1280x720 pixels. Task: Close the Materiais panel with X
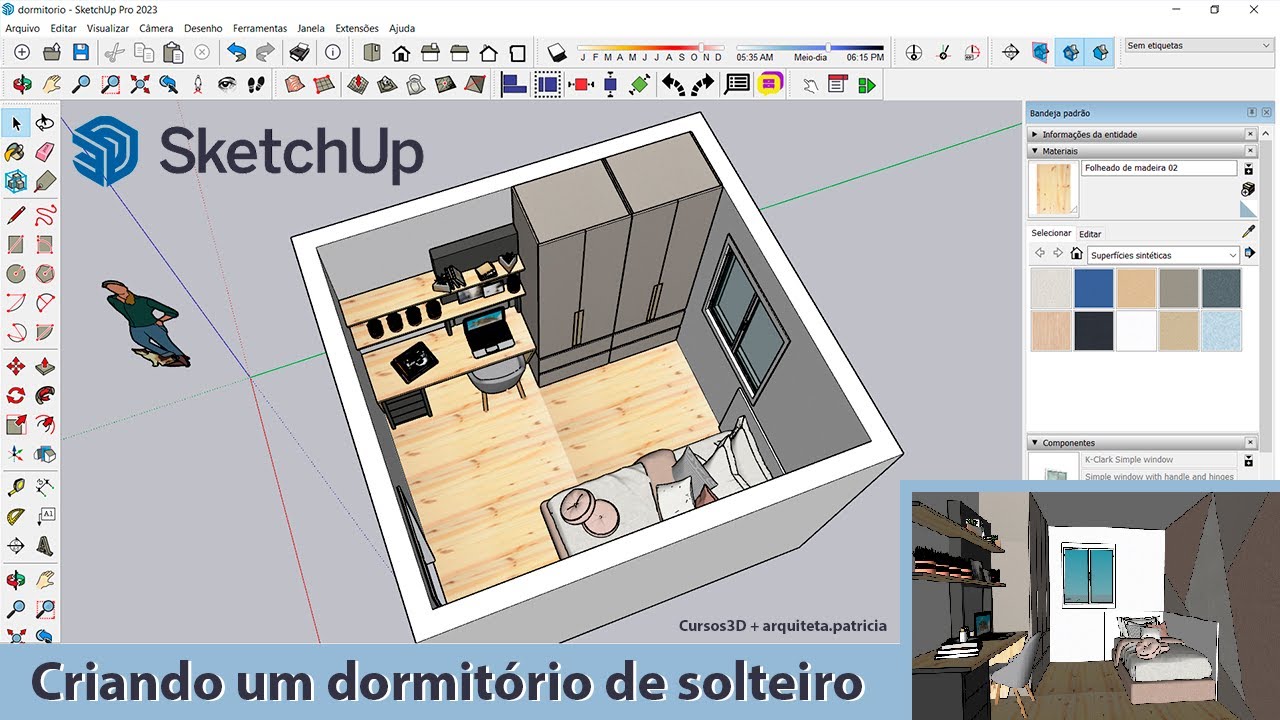click(1250, 151)
